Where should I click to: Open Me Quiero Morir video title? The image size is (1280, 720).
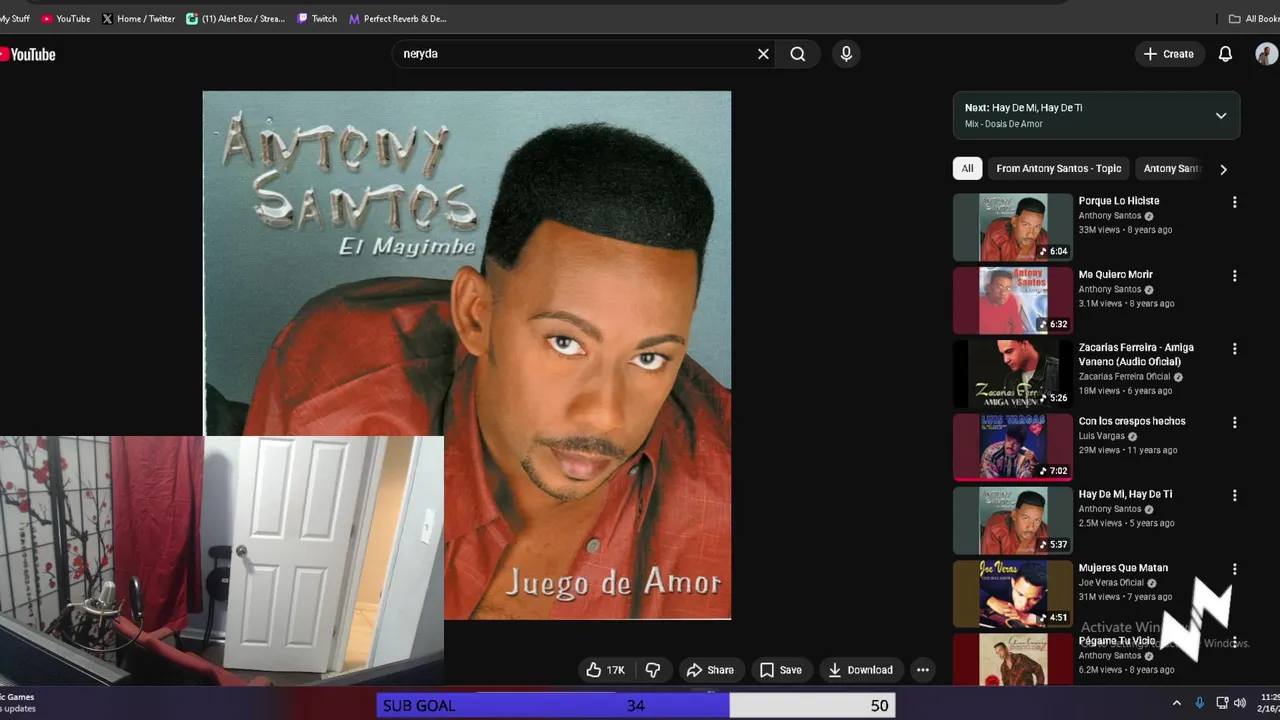[1115, 274]
